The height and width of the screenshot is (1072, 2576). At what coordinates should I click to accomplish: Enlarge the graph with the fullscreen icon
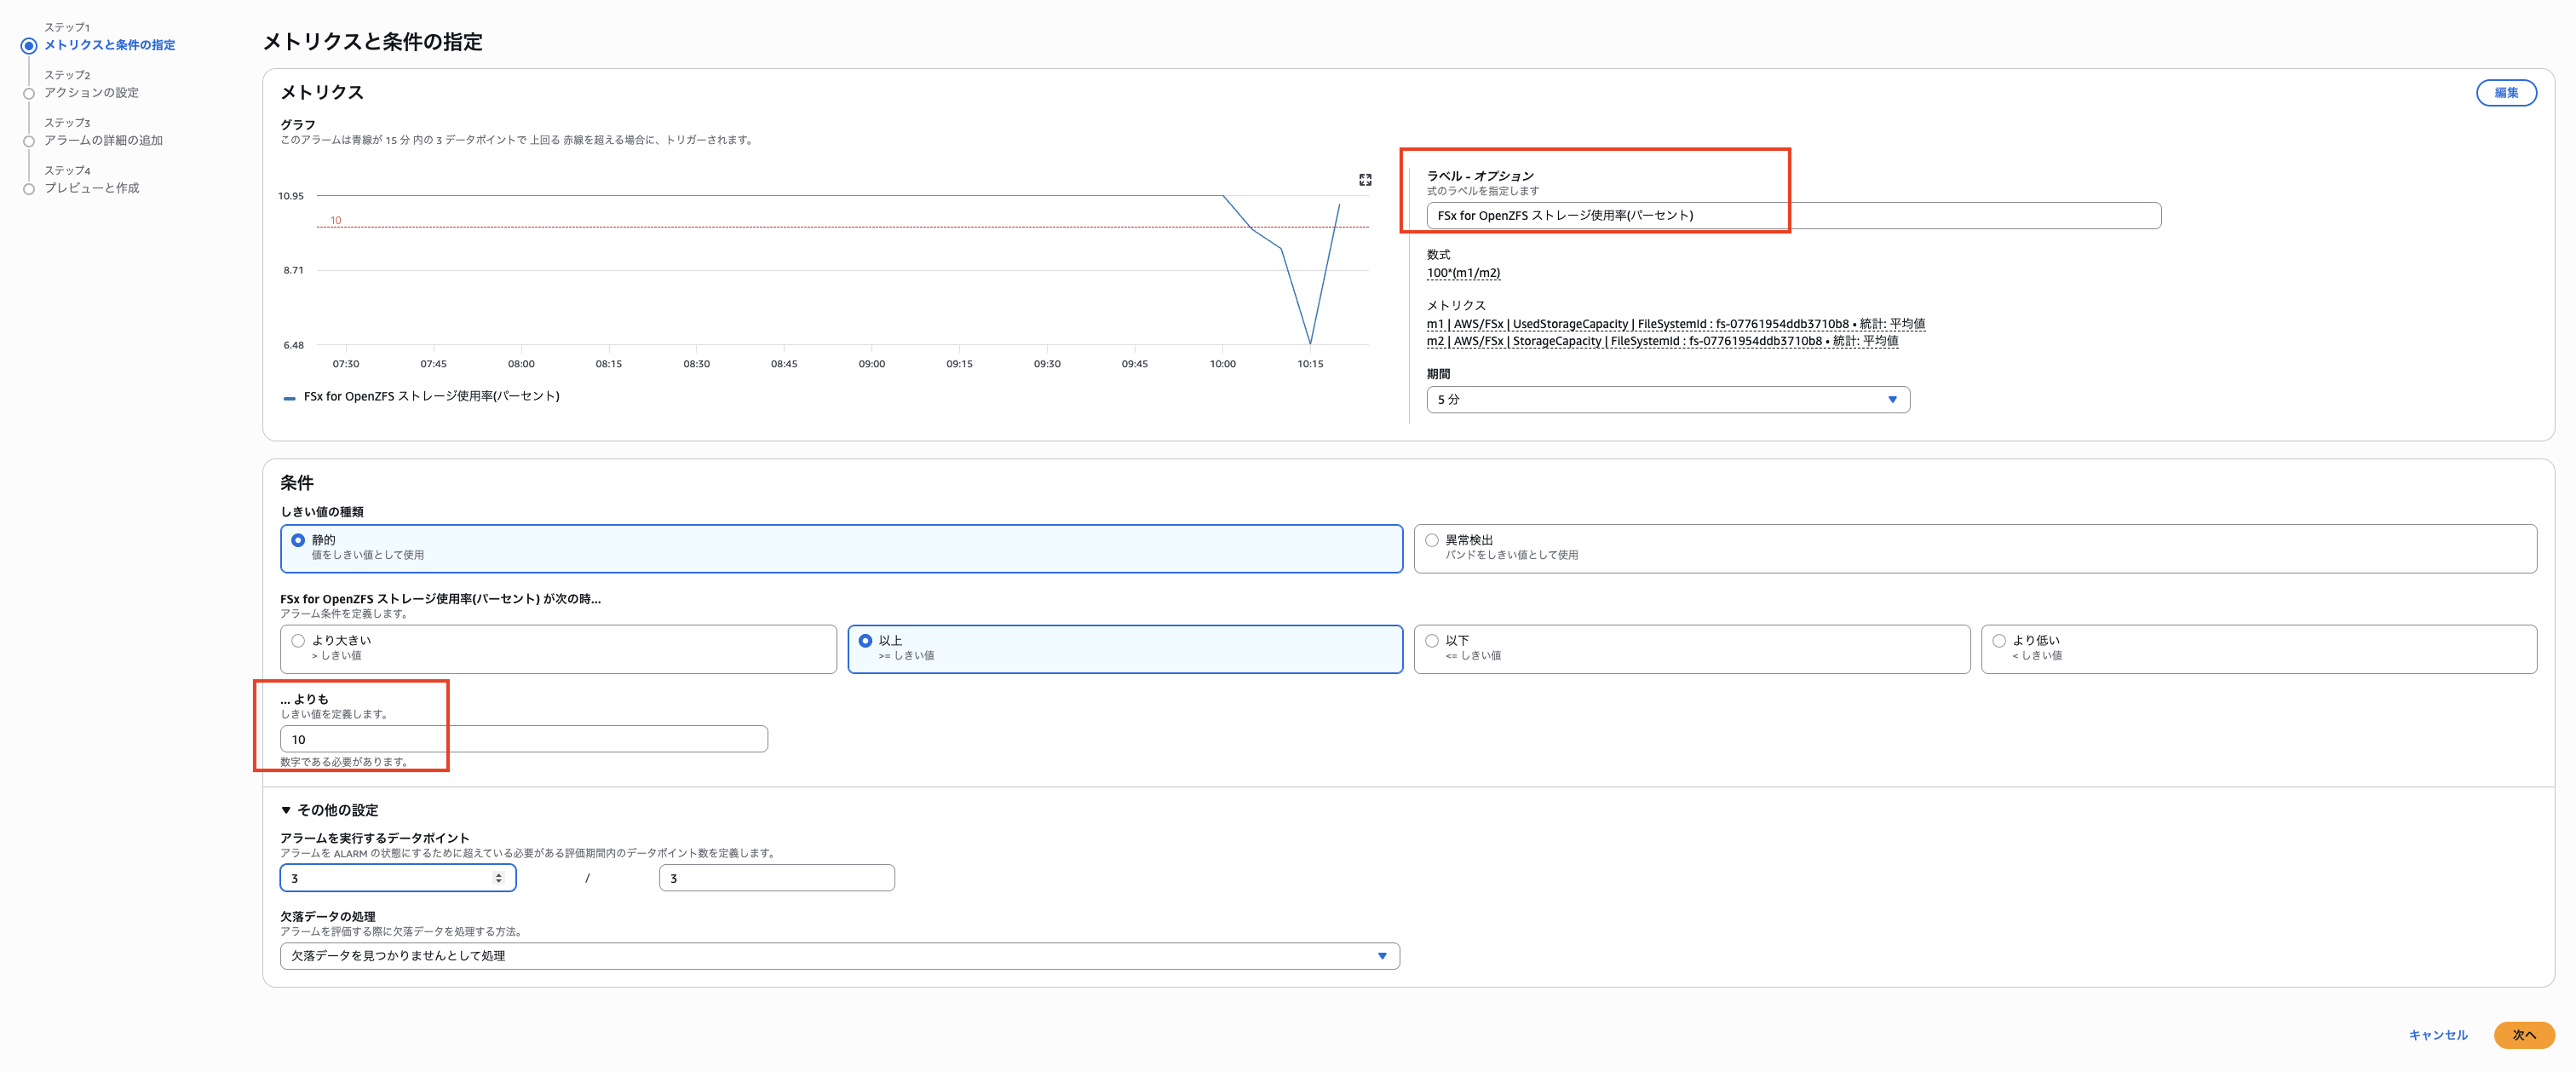[x=1365, y=180]
